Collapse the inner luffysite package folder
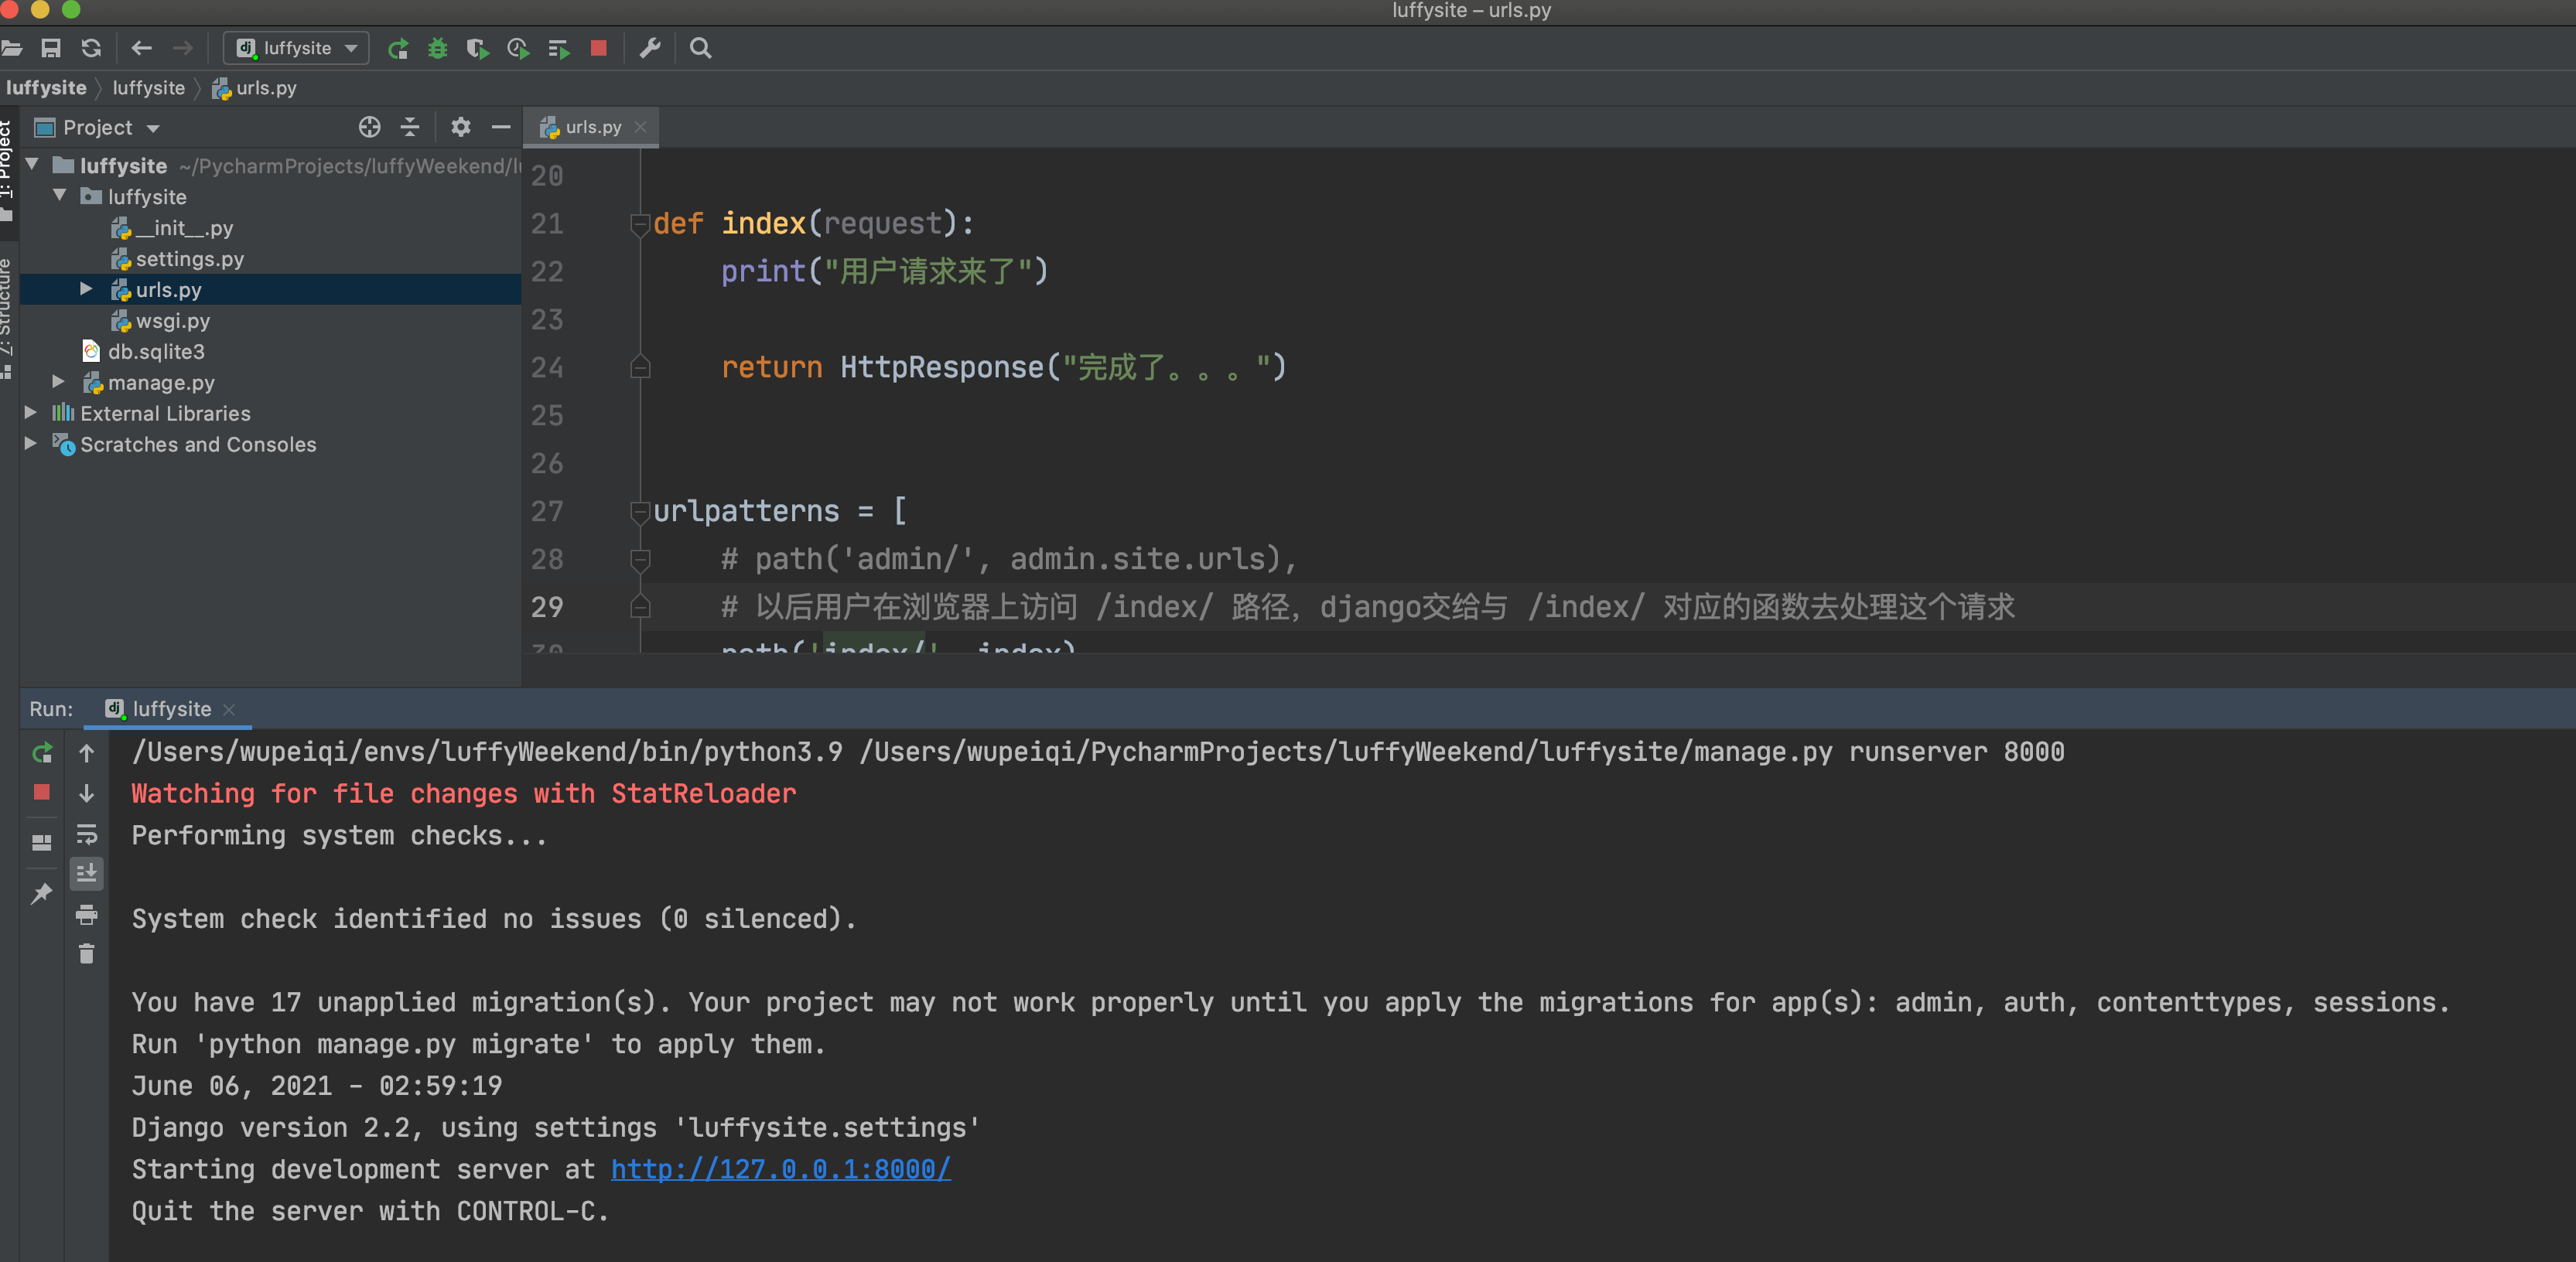Image resolution: width=2576 pixels, height=1262 pixels. click(60, 195)
